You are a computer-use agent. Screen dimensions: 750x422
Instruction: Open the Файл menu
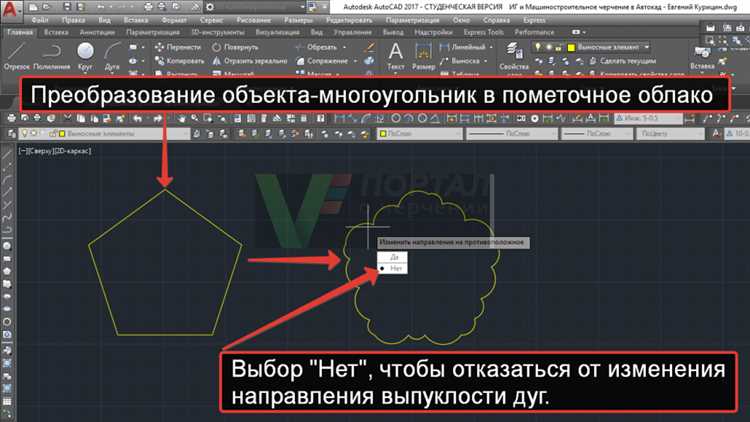pos(40,20)
